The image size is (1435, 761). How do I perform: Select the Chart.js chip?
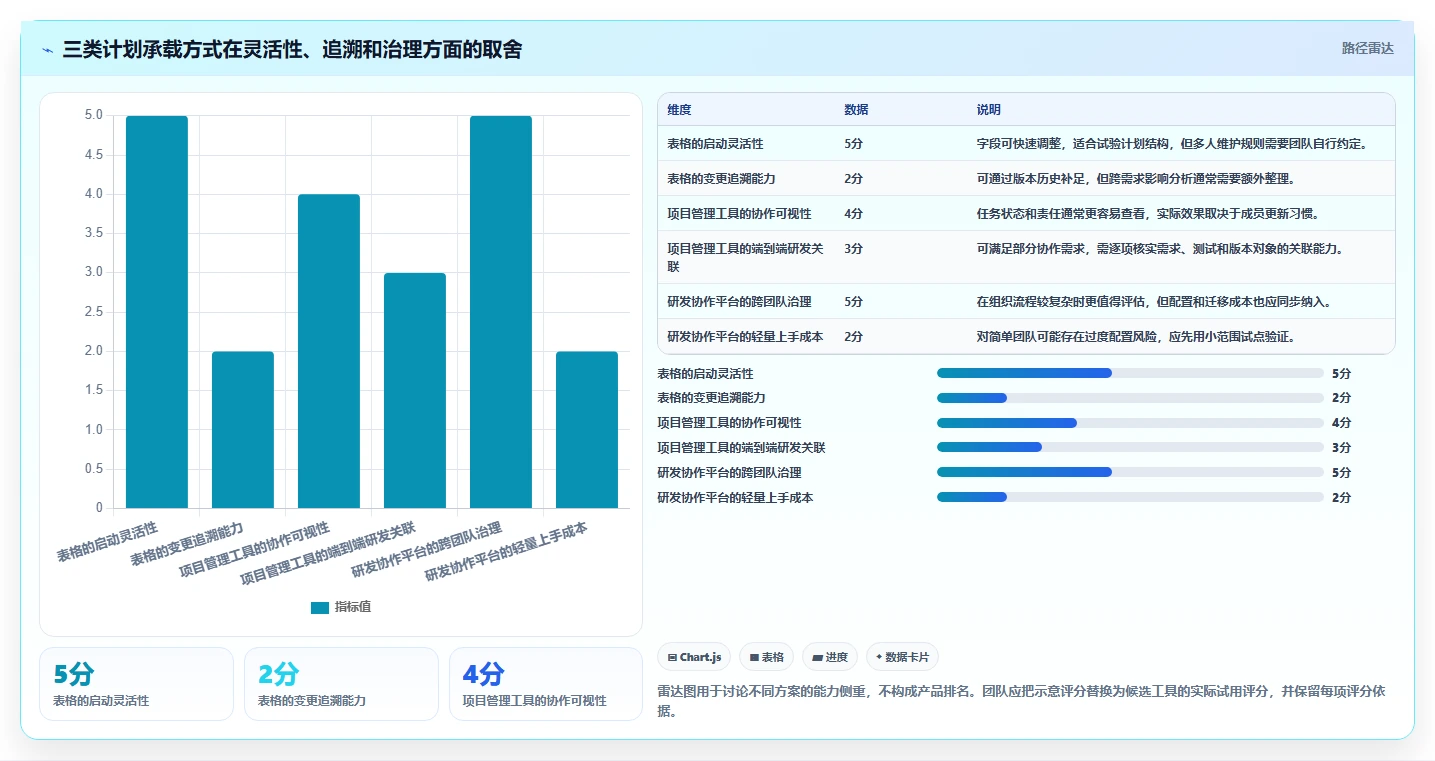coord(694,657)
